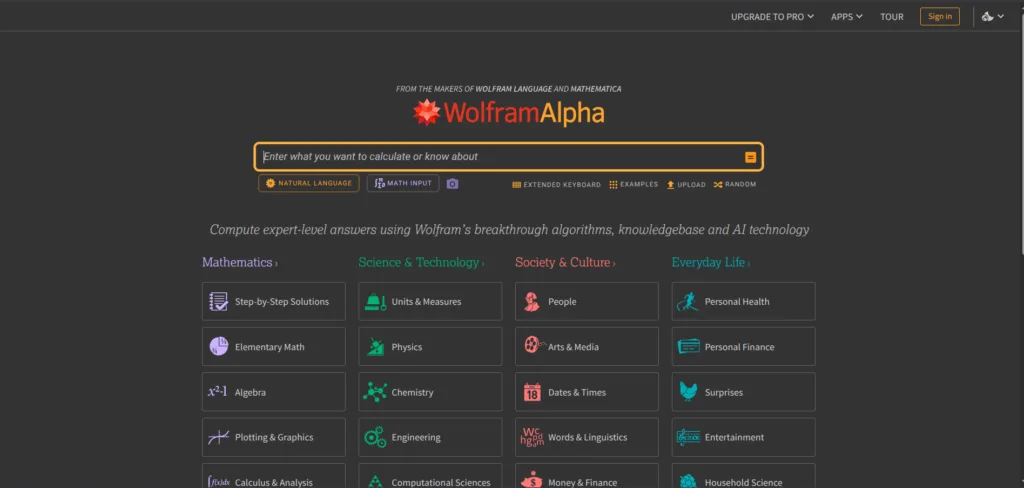The height and width of the screenshot is (488, 1024).
Task: Click the Money & Finance piggy bank icon
Action: pyautogui.click(x=532, y=481)
